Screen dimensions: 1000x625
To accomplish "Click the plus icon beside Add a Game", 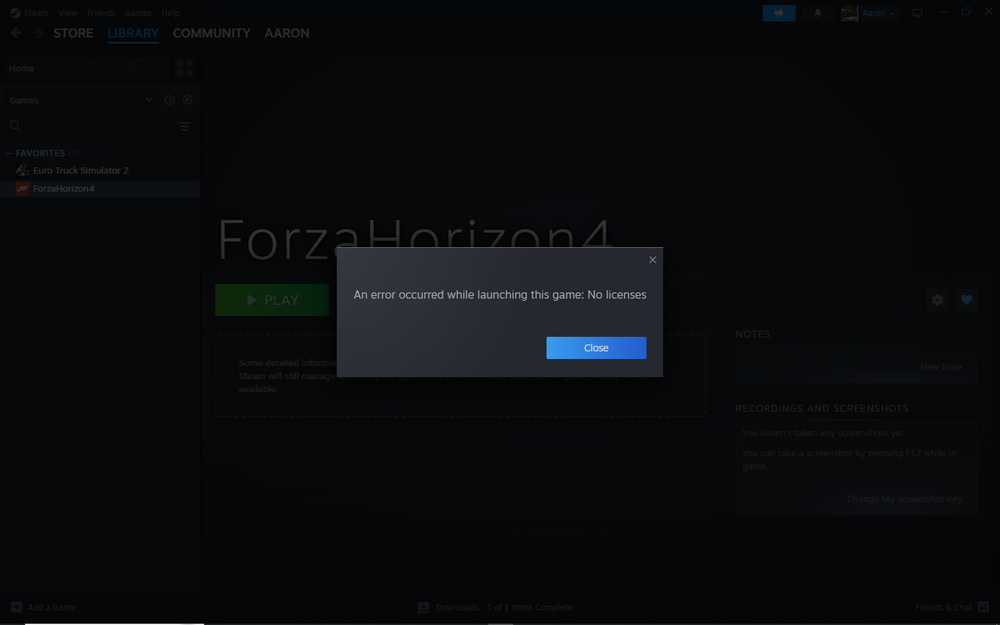I will point(17,607).
